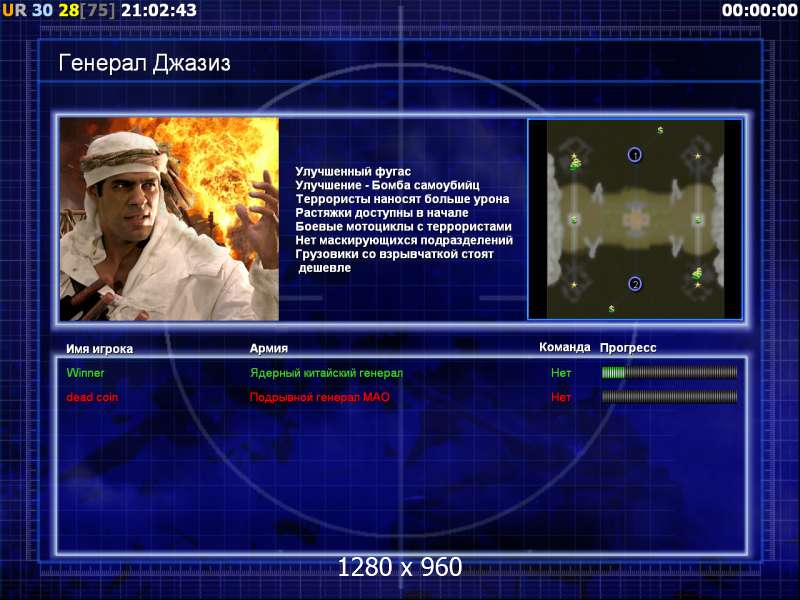
Task: Click the line Улучшение - Бомба самоубийц
Action: click(387, 185)
